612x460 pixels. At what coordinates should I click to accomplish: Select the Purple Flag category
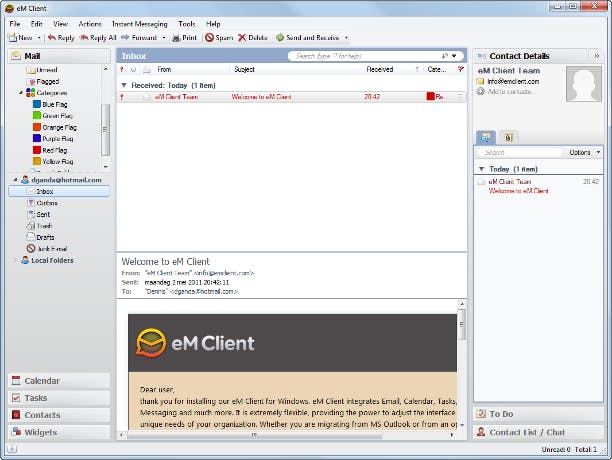(53, 139)
